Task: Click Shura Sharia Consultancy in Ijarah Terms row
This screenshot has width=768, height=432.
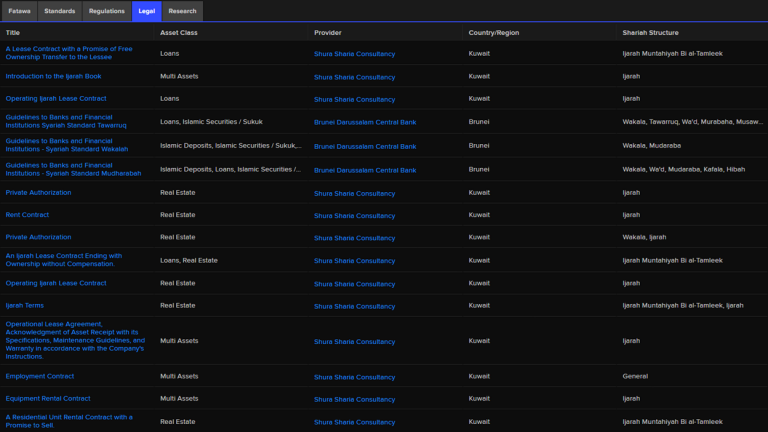Action: pyautogui.click(x=355, y=306)
